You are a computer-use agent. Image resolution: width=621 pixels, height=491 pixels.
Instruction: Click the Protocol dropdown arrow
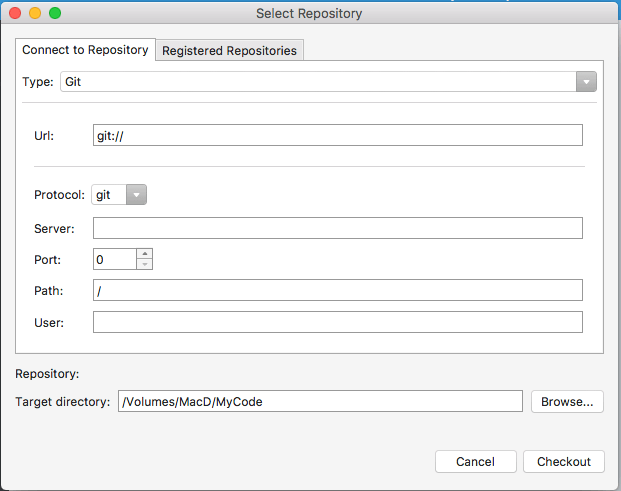point(135,195)
